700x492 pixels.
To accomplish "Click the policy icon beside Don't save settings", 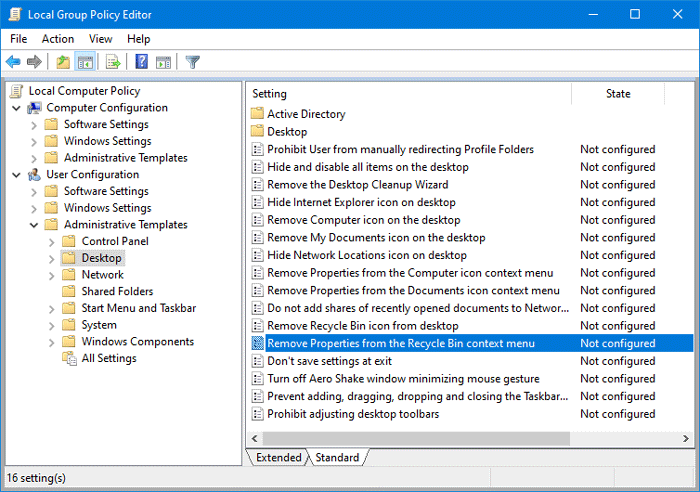I will coord(257,361).
